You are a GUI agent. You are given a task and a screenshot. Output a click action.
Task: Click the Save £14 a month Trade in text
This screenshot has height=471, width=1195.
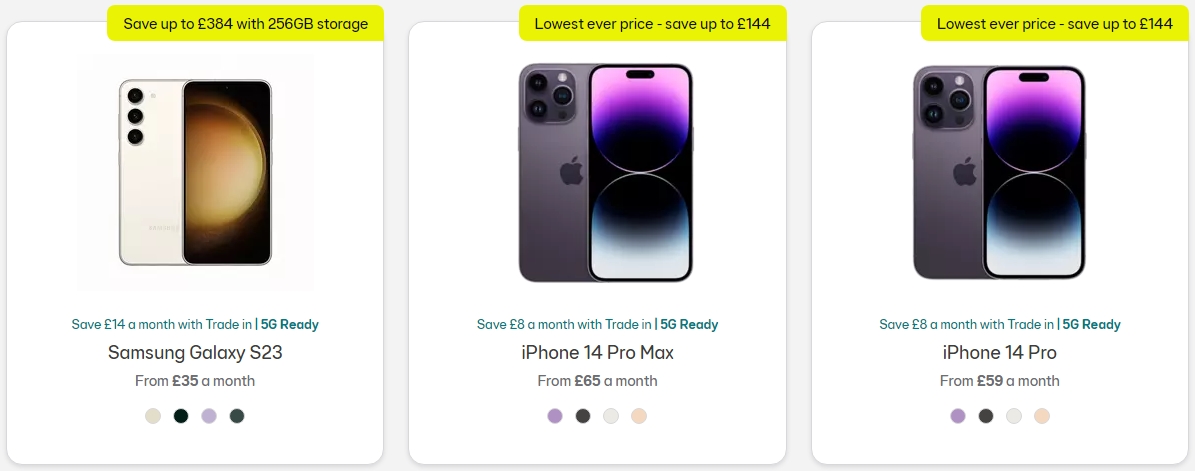pyautogui.click(x=162, y=324)
